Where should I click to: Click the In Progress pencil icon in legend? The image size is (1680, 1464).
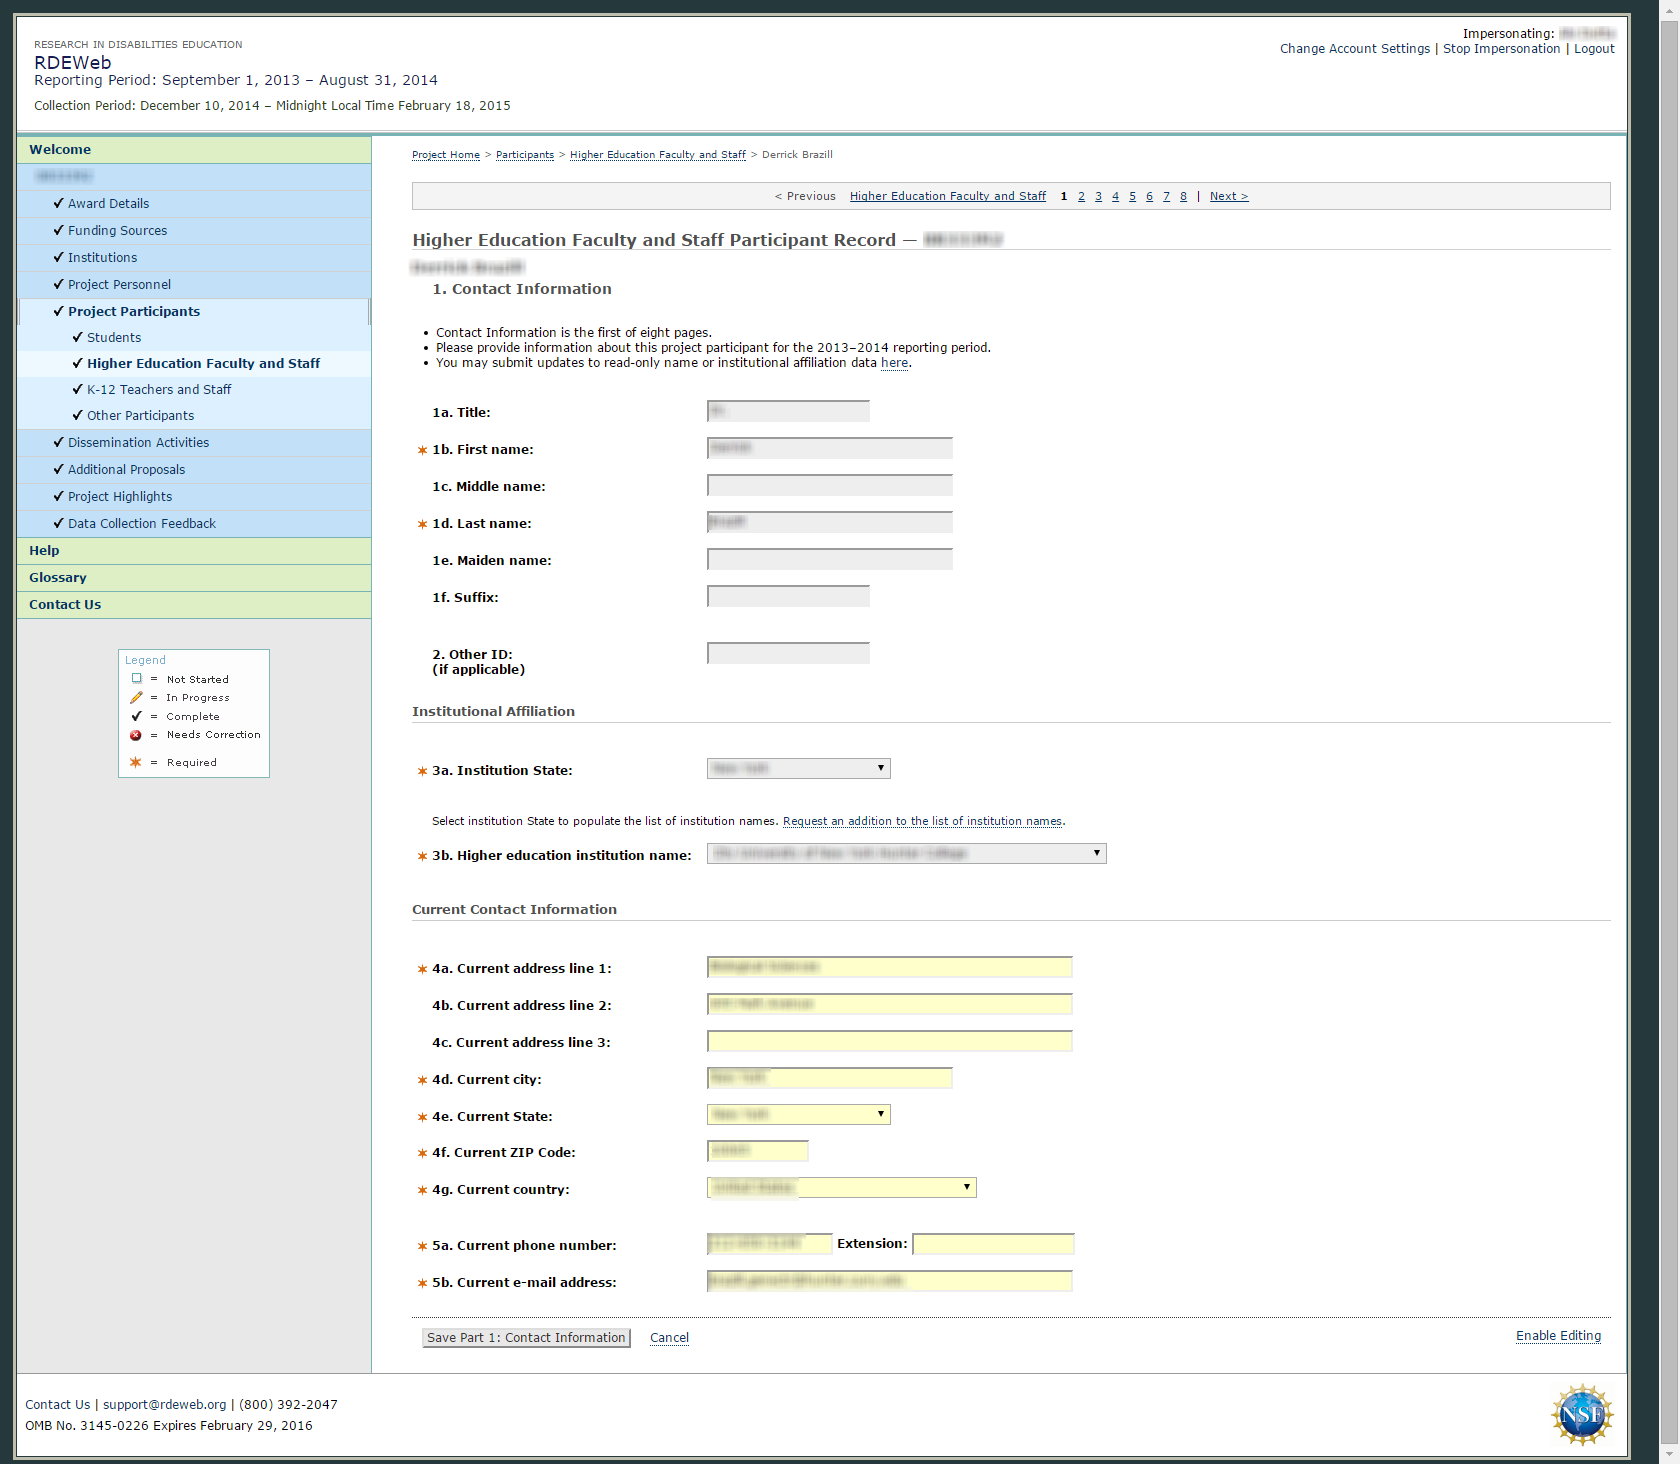[136, 698]
